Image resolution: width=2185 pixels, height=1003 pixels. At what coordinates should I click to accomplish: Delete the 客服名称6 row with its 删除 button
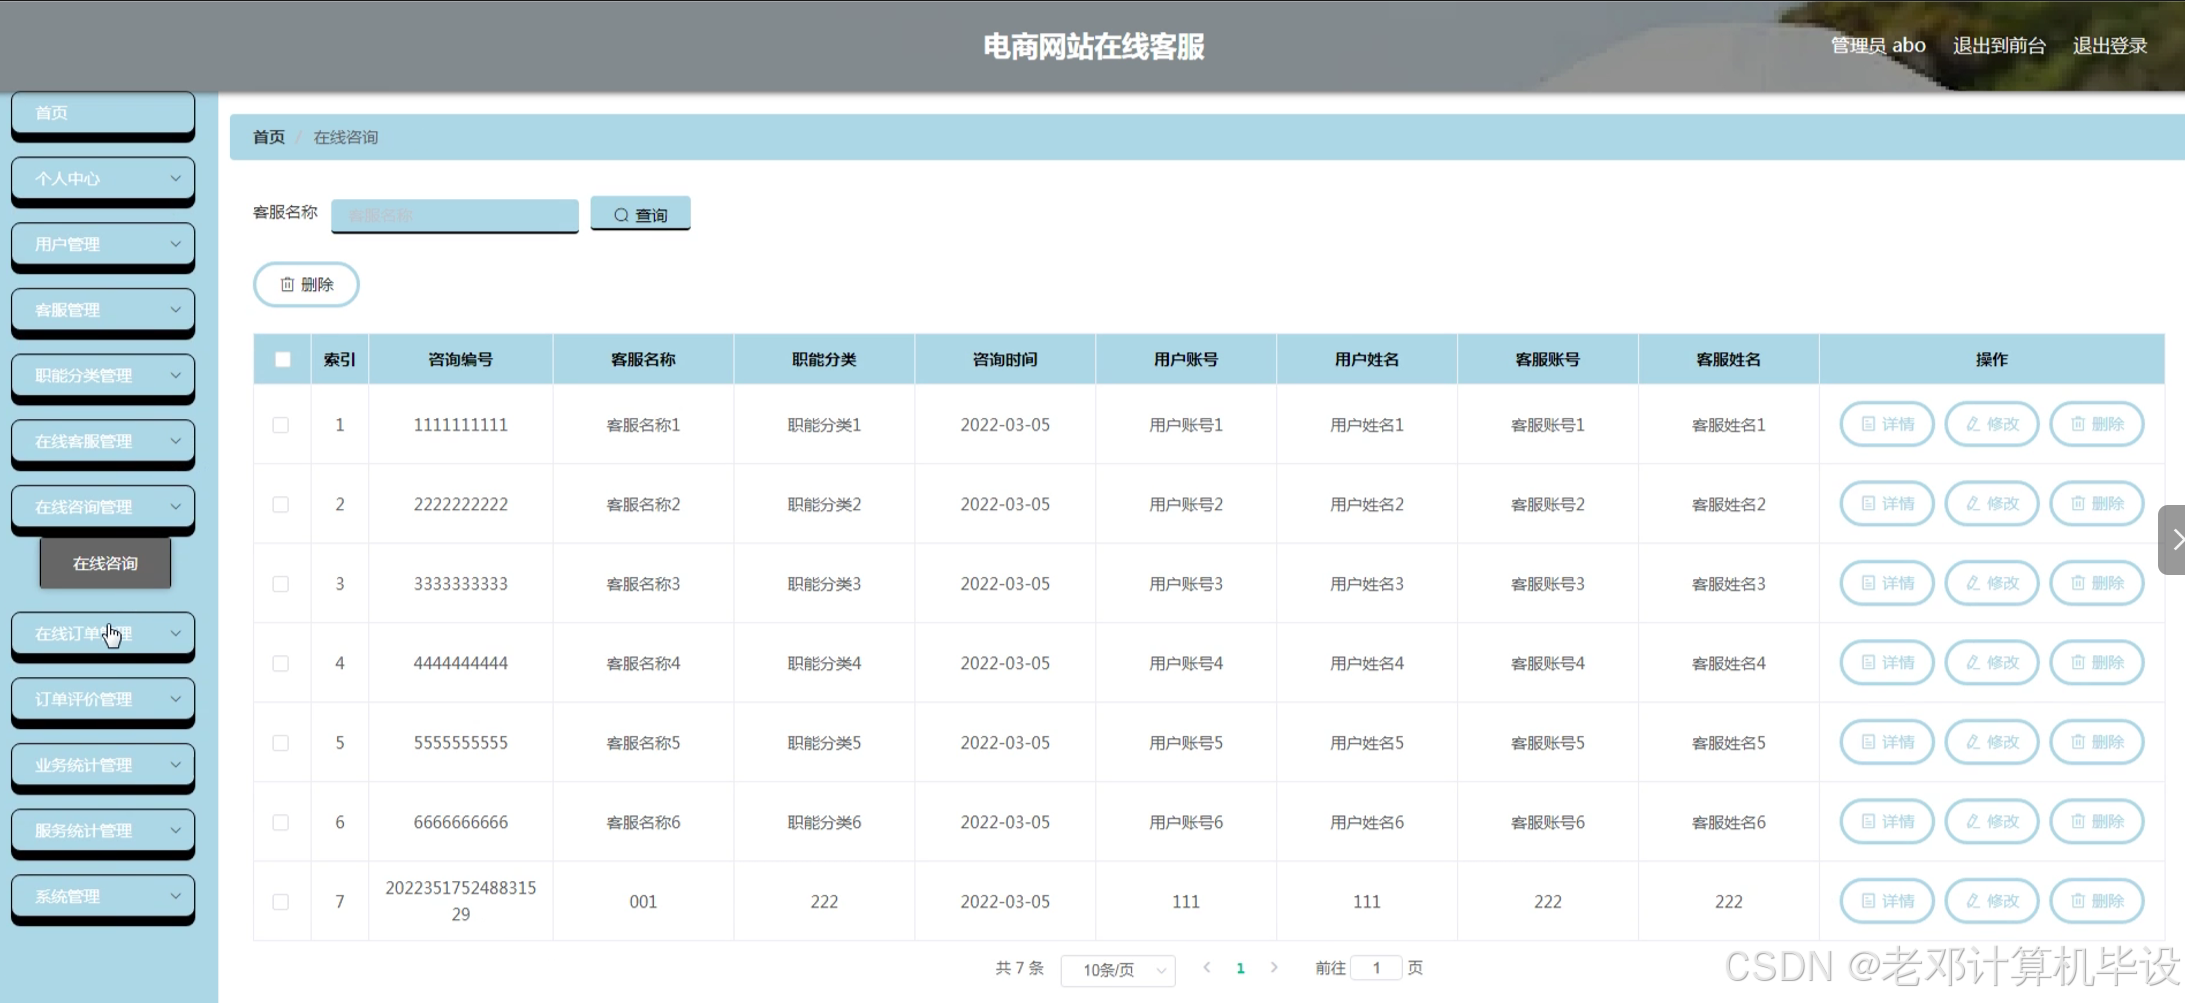tap(2097, 822)
